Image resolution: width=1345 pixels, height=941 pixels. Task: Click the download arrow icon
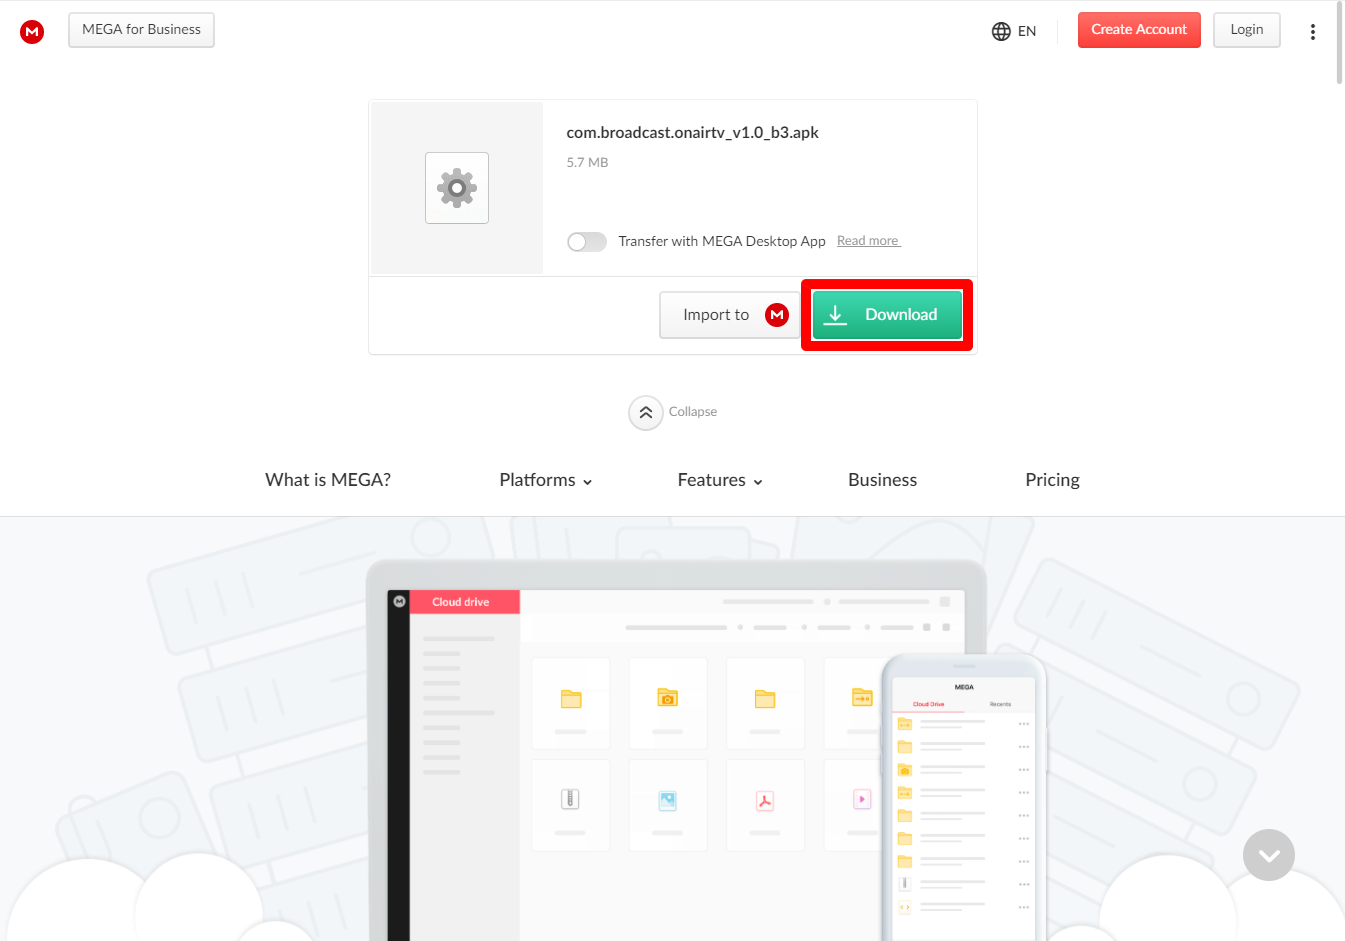(x=836, y=315)
